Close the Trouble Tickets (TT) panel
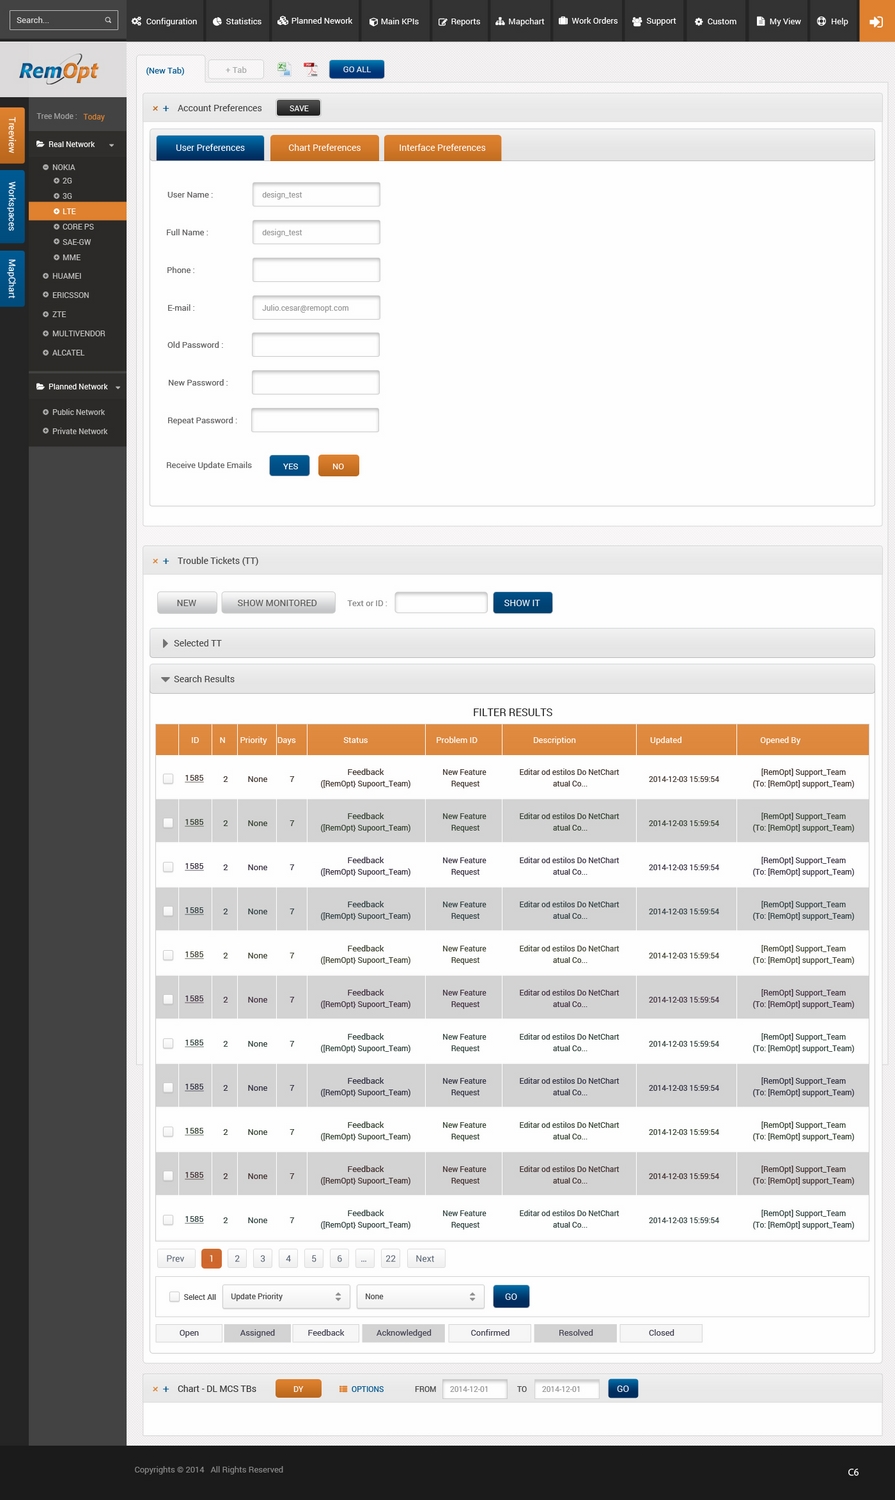The height and width of the screenshot is (1500, 895). [155, 561]
